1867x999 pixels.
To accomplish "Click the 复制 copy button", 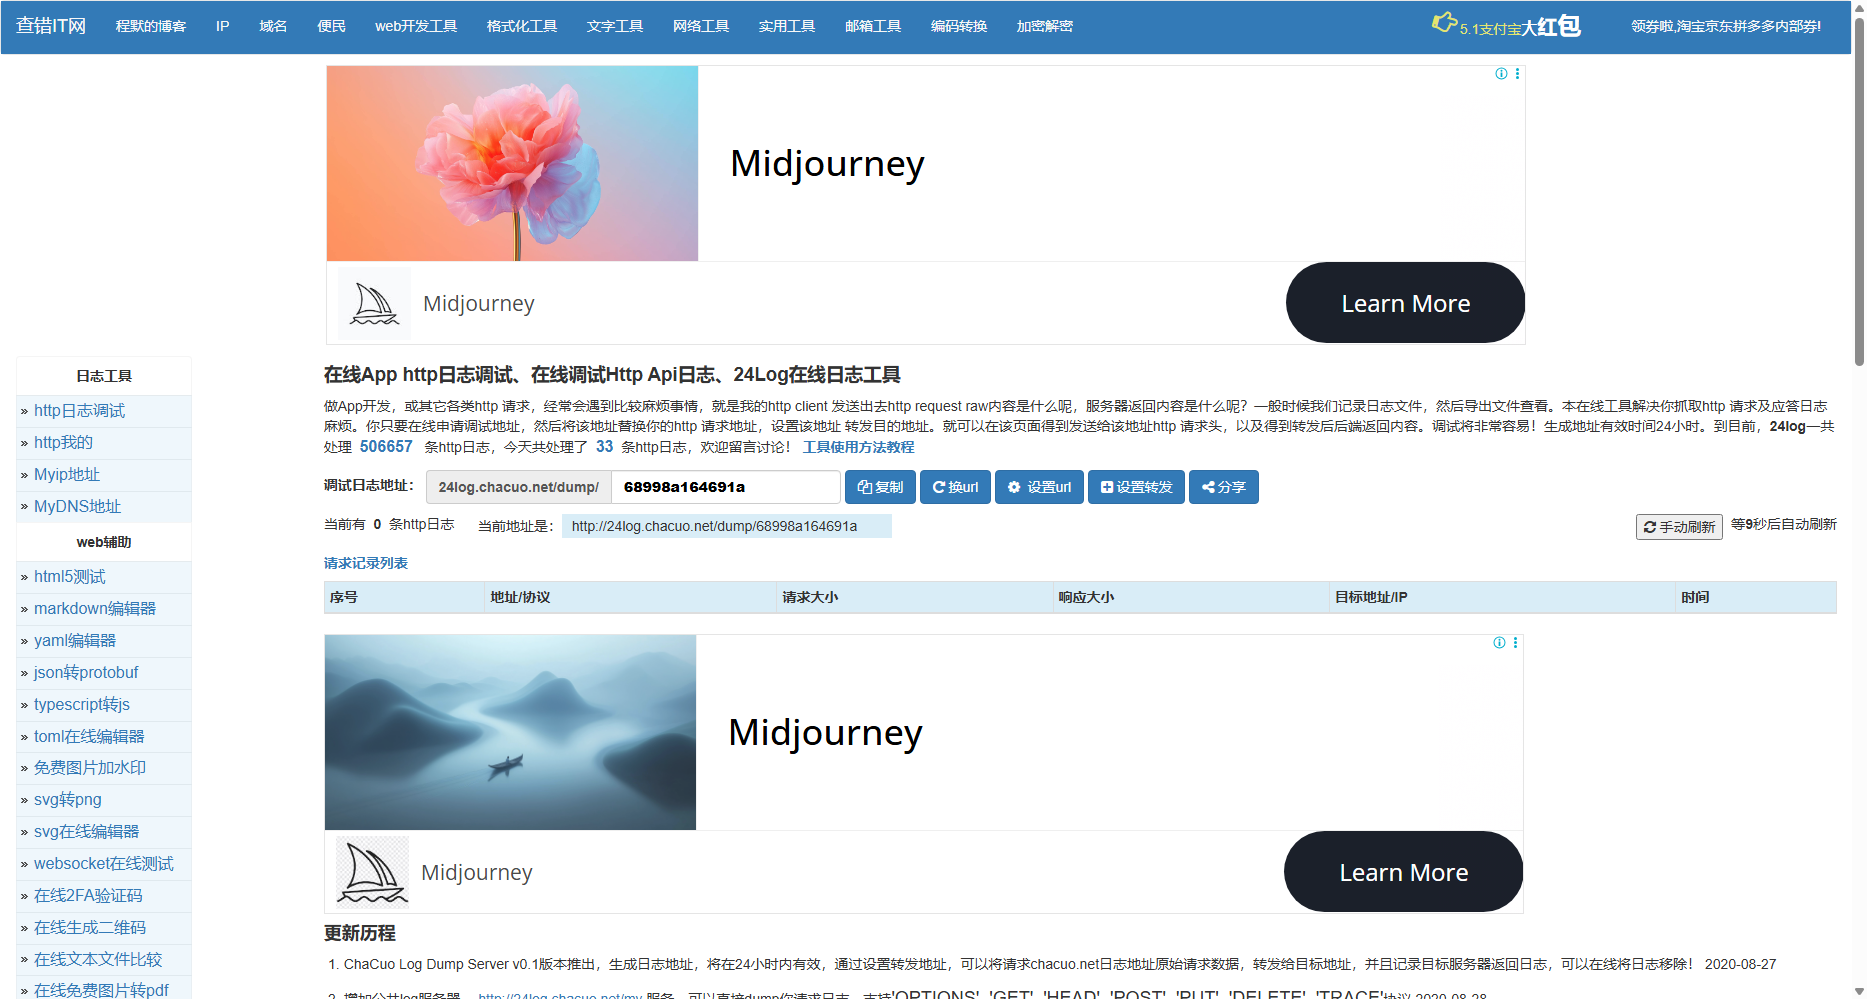I will pos(880,487).
